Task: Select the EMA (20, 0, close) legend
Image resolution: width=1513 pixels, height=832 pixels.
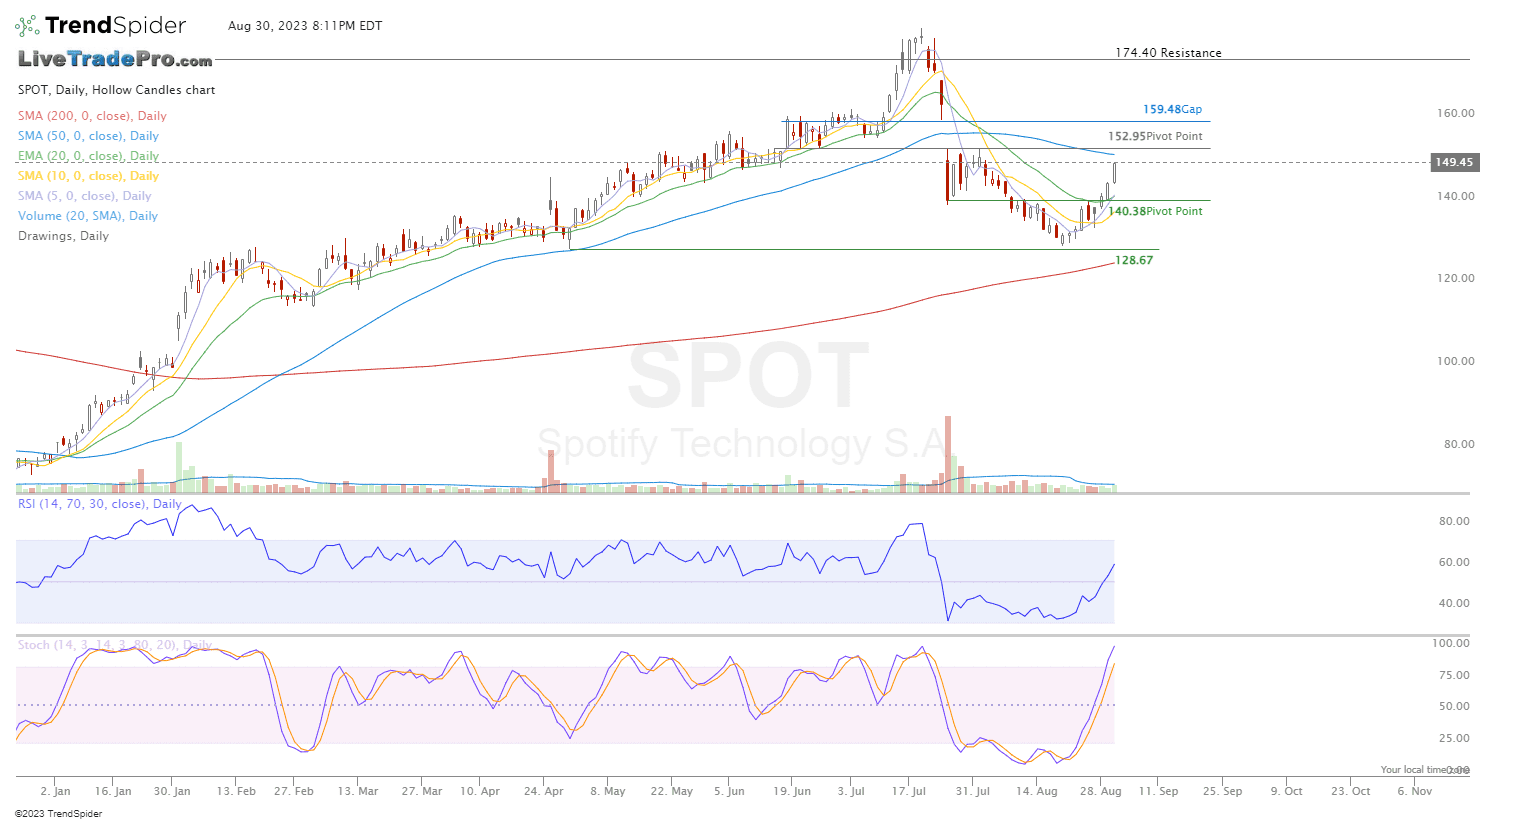Action: tap(88, 156)
